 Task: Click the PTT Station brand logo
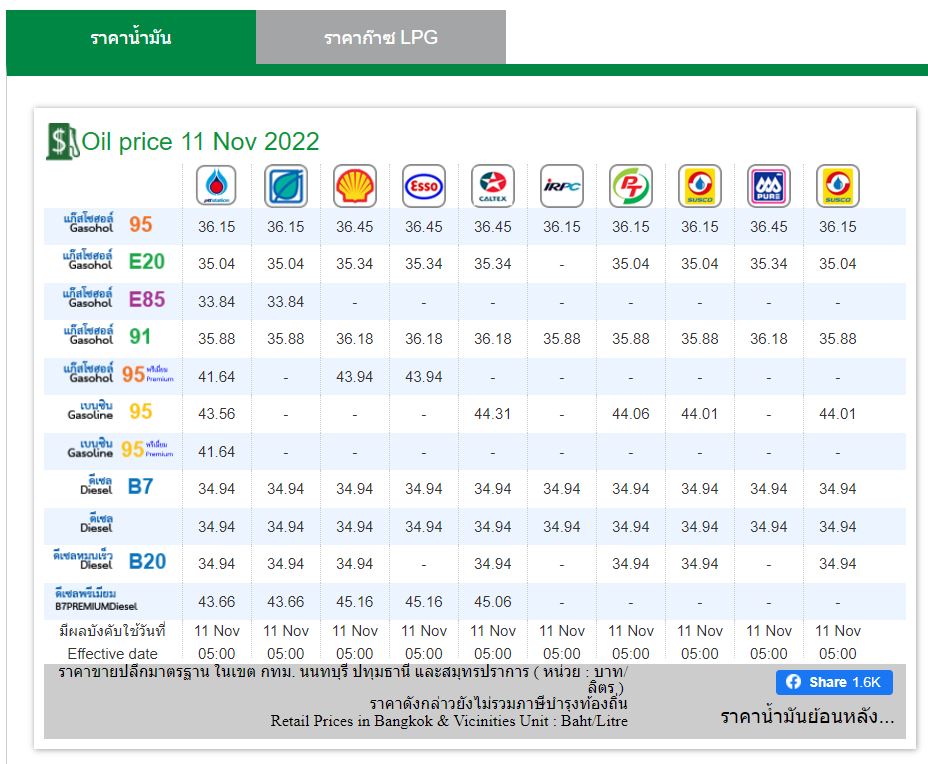click(216, 186)
